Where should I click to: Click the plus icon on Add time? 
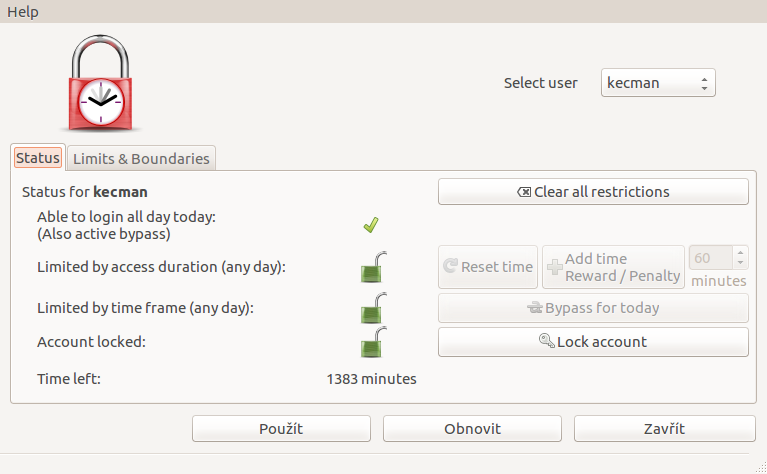(555, 267)
